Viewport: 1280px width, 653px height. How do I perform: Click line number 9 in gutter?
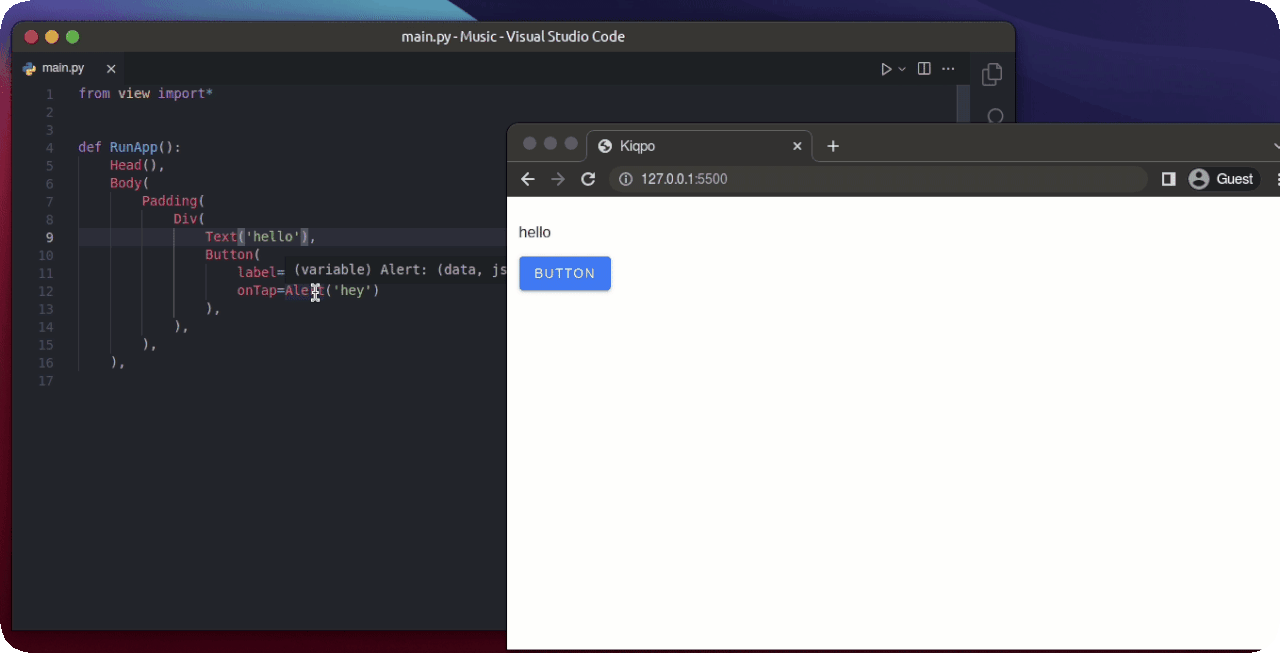49,237
